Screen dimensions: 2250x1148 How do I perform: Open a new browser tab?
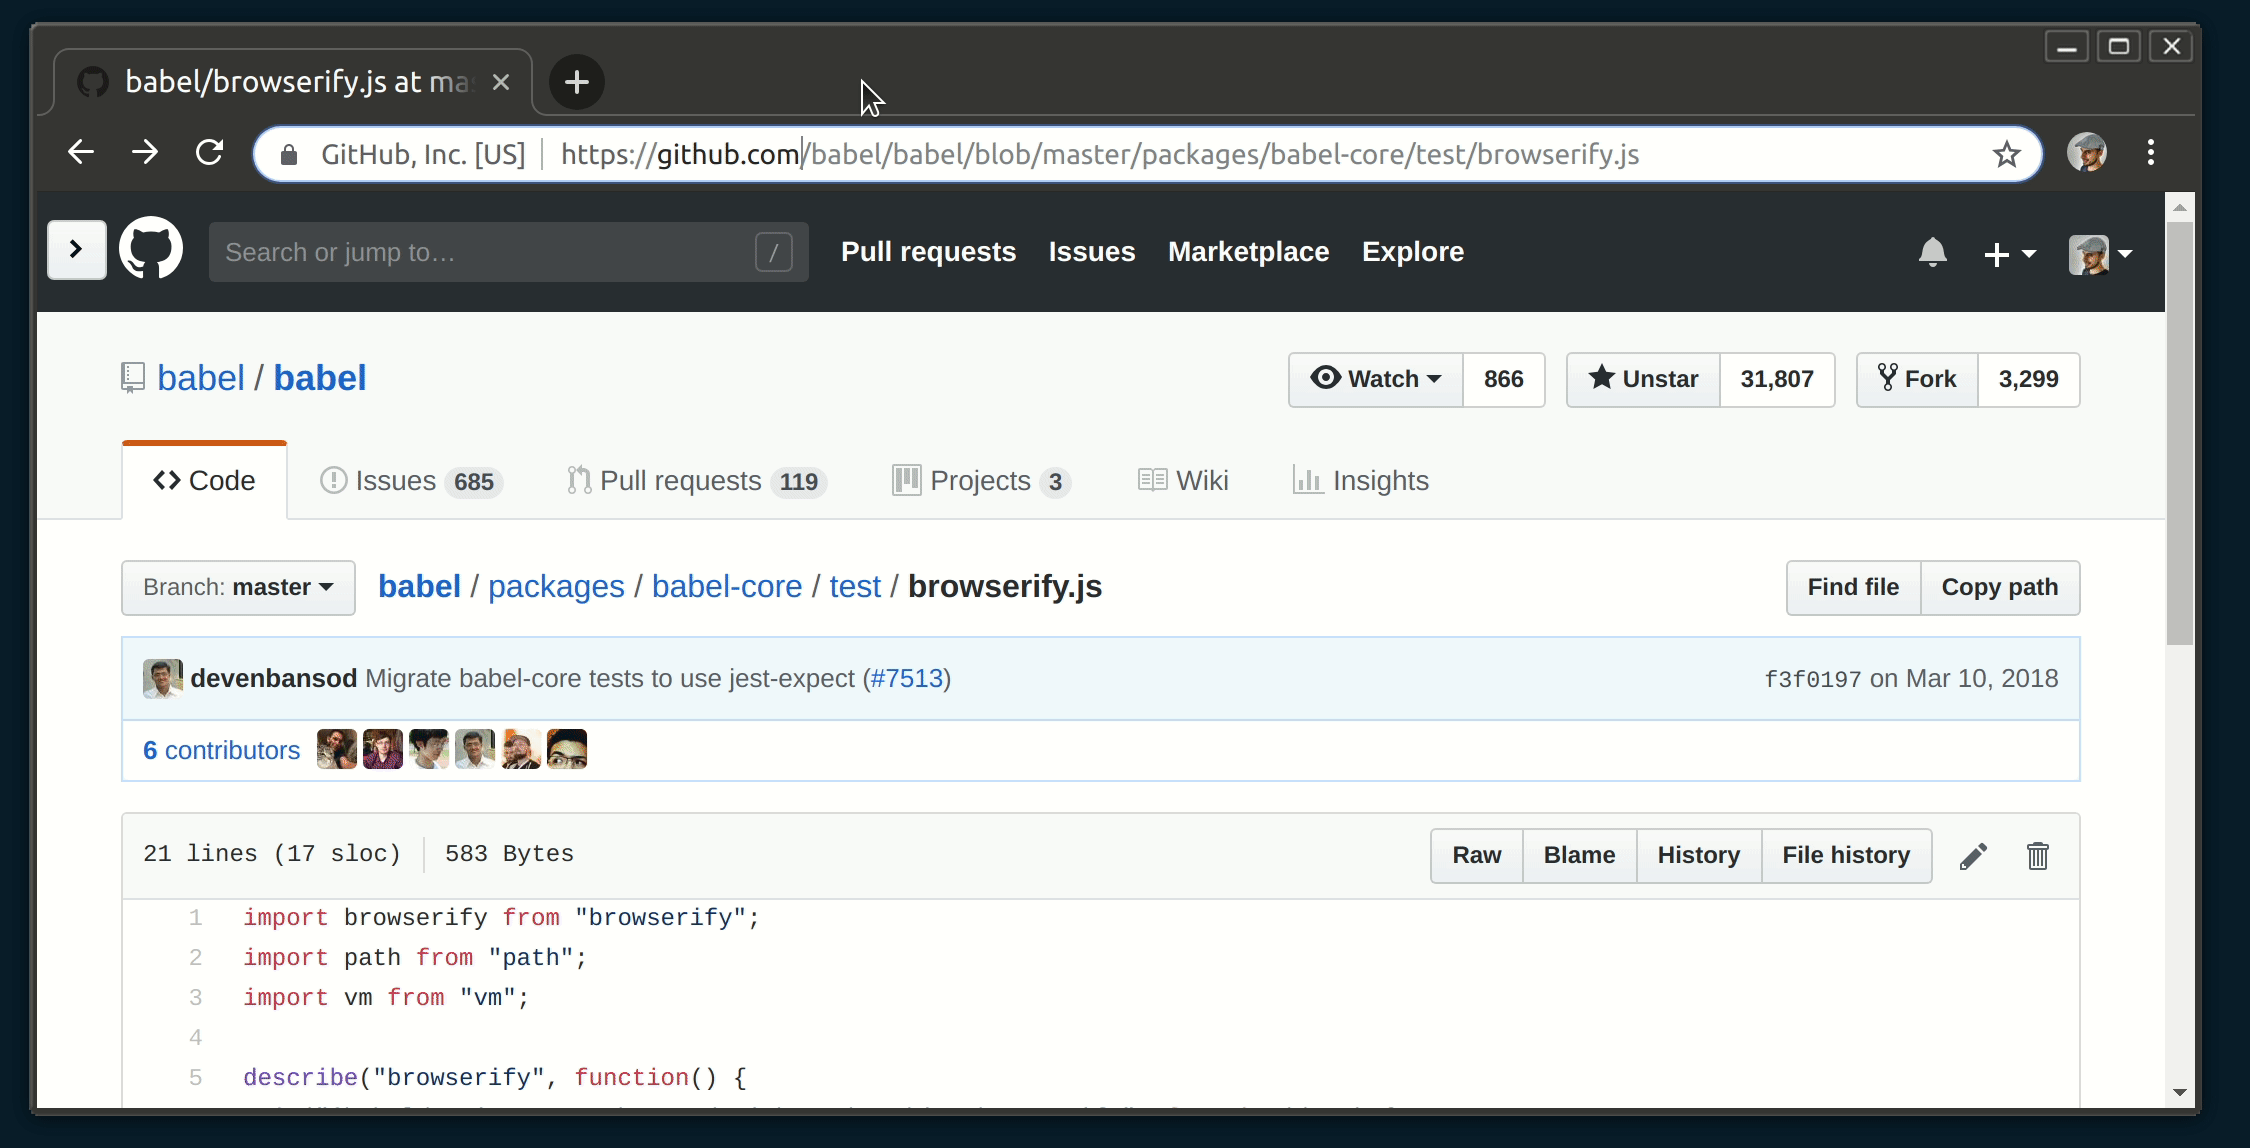(576, 82)
